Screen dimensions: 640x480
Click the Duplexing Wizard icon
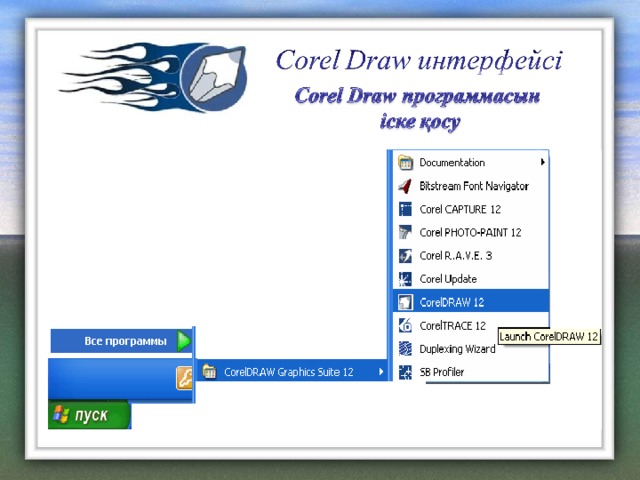click(405, 349)
